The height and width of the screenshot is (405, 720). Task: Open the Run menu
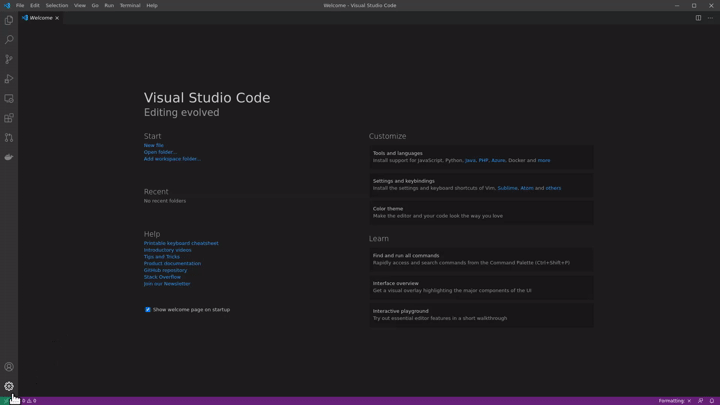(x=109, y=6)
